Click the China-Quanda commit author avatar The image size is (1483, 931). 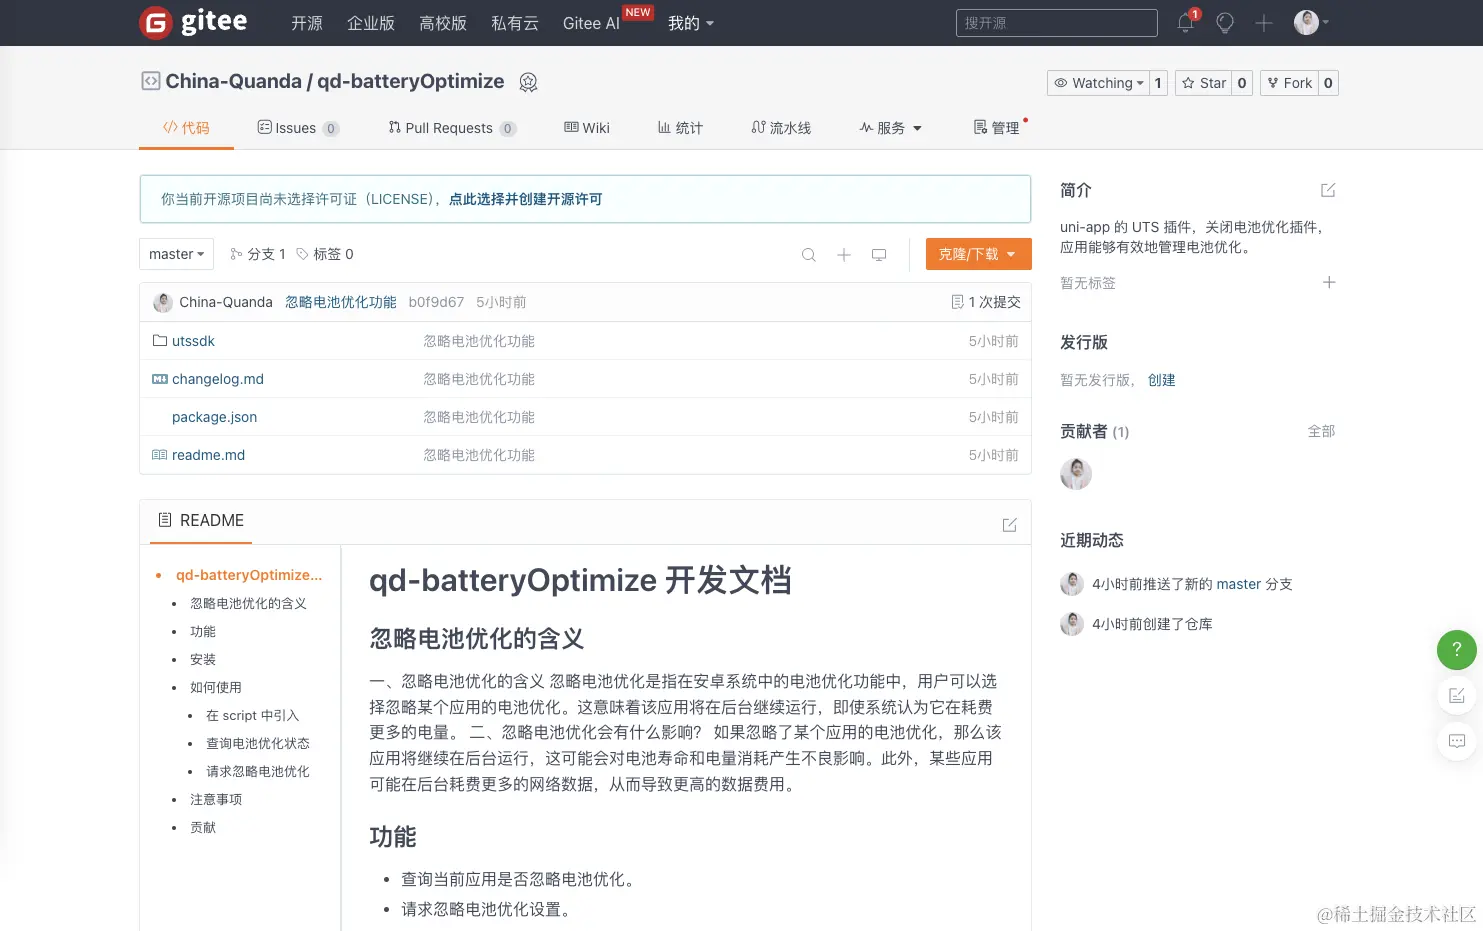point(163,302)
